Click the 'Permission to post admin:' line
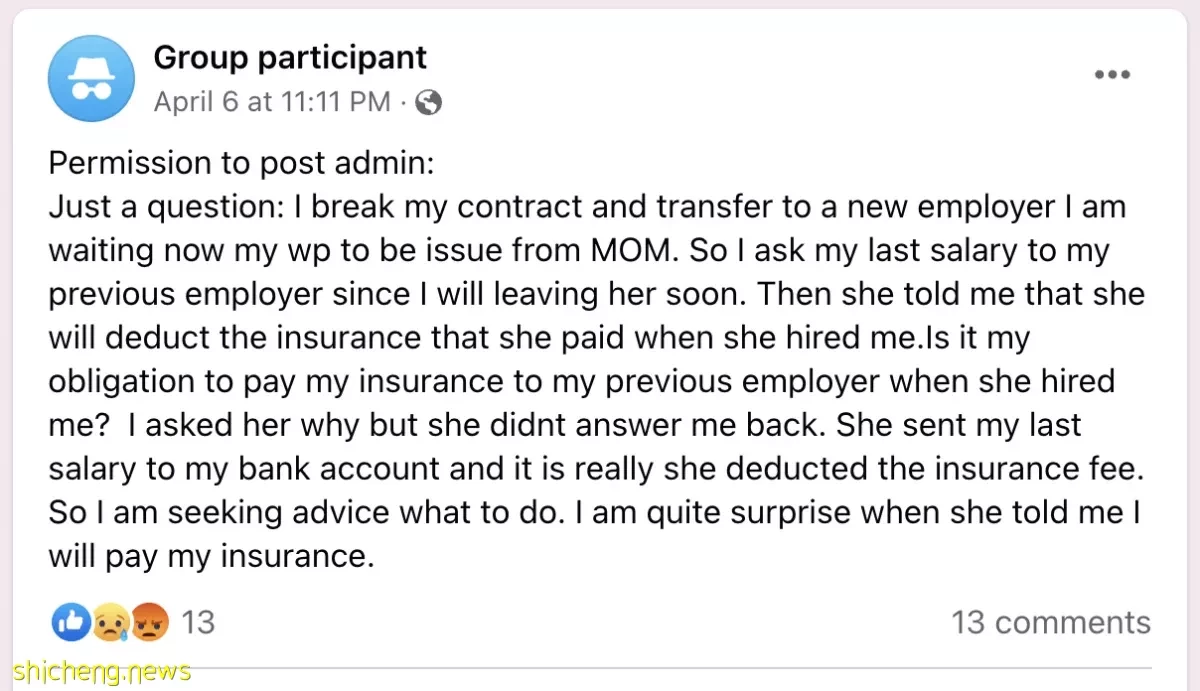Image resolution: width=1200 pixels, height=691 pixels. 241,163
